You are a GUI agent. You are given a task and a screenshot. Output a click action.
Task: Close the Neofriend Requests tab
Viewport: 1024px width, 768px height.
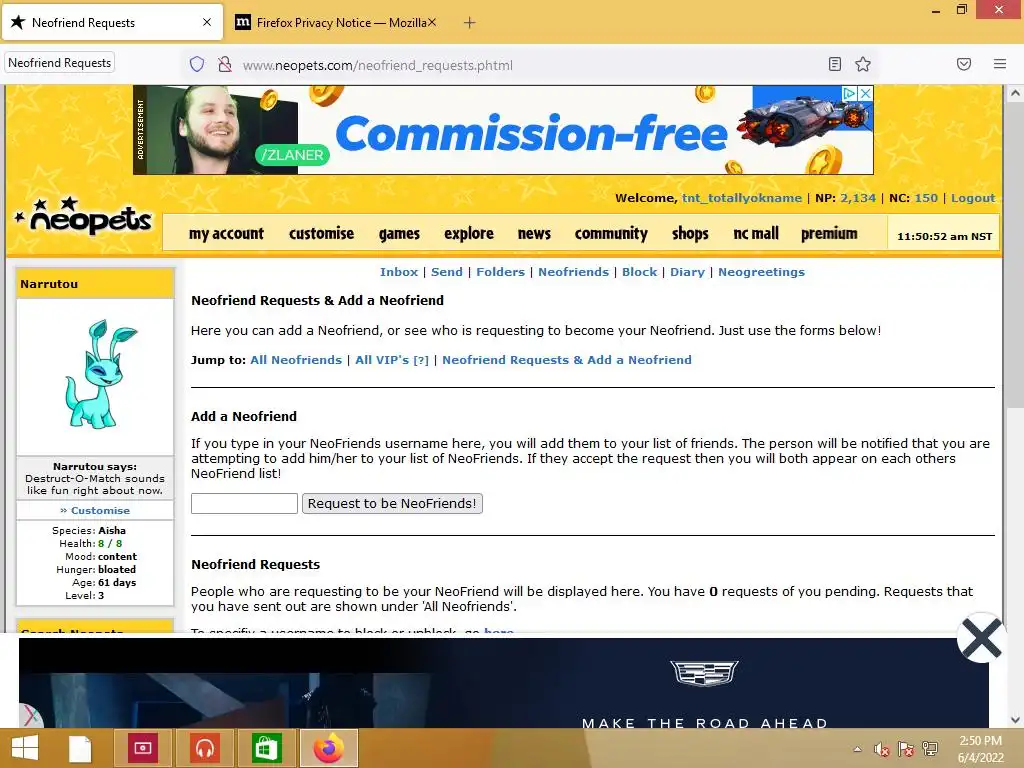[x=207, y=22]
